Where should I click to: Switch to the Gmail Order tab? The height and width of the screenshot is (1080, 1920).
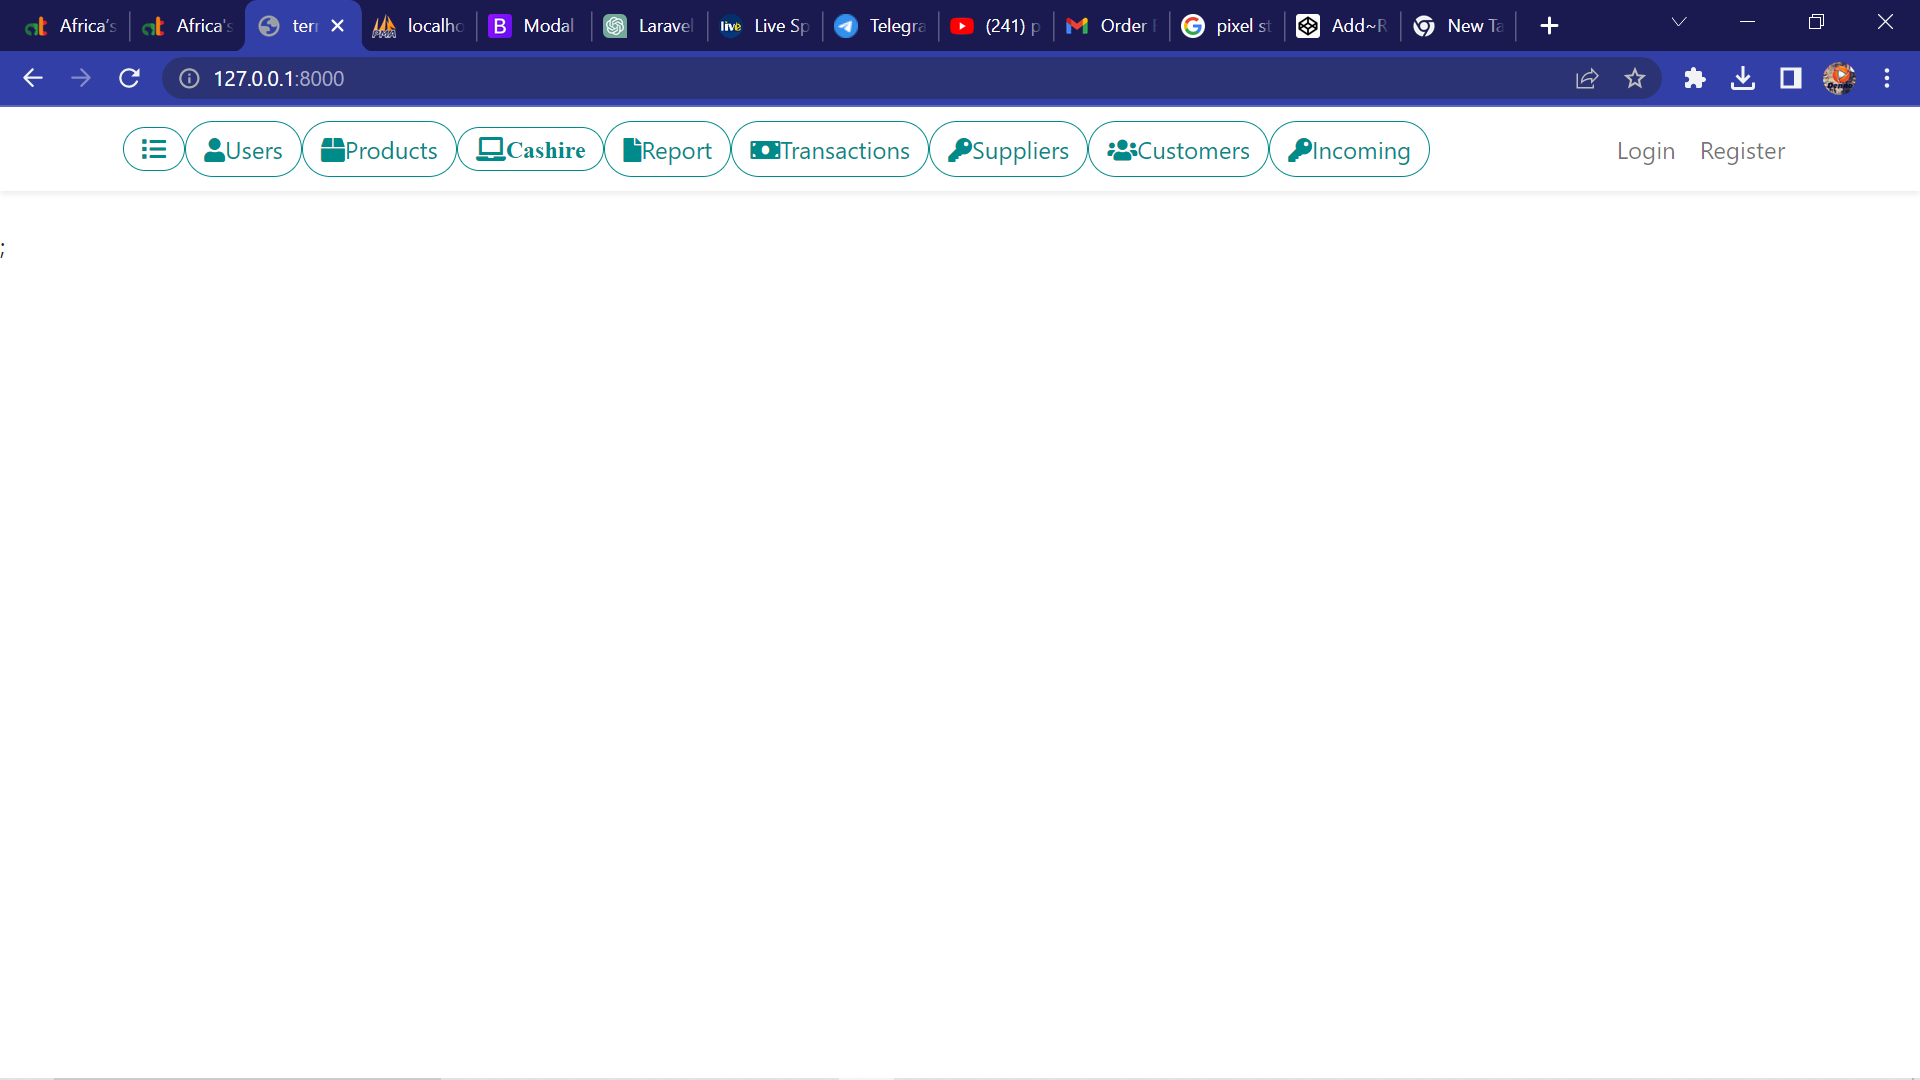tap(1112, 26)
